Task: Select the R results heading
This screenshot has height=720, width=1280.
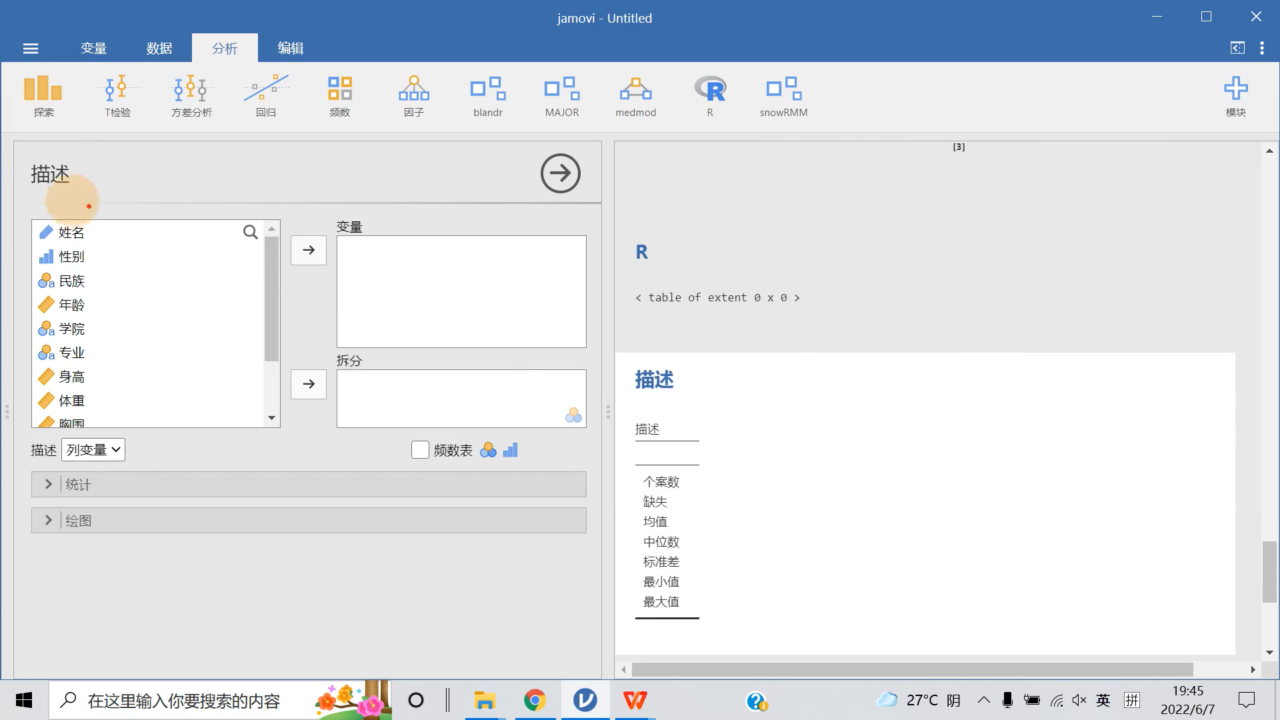Action: pyautogui.click(x=642, y=252)
